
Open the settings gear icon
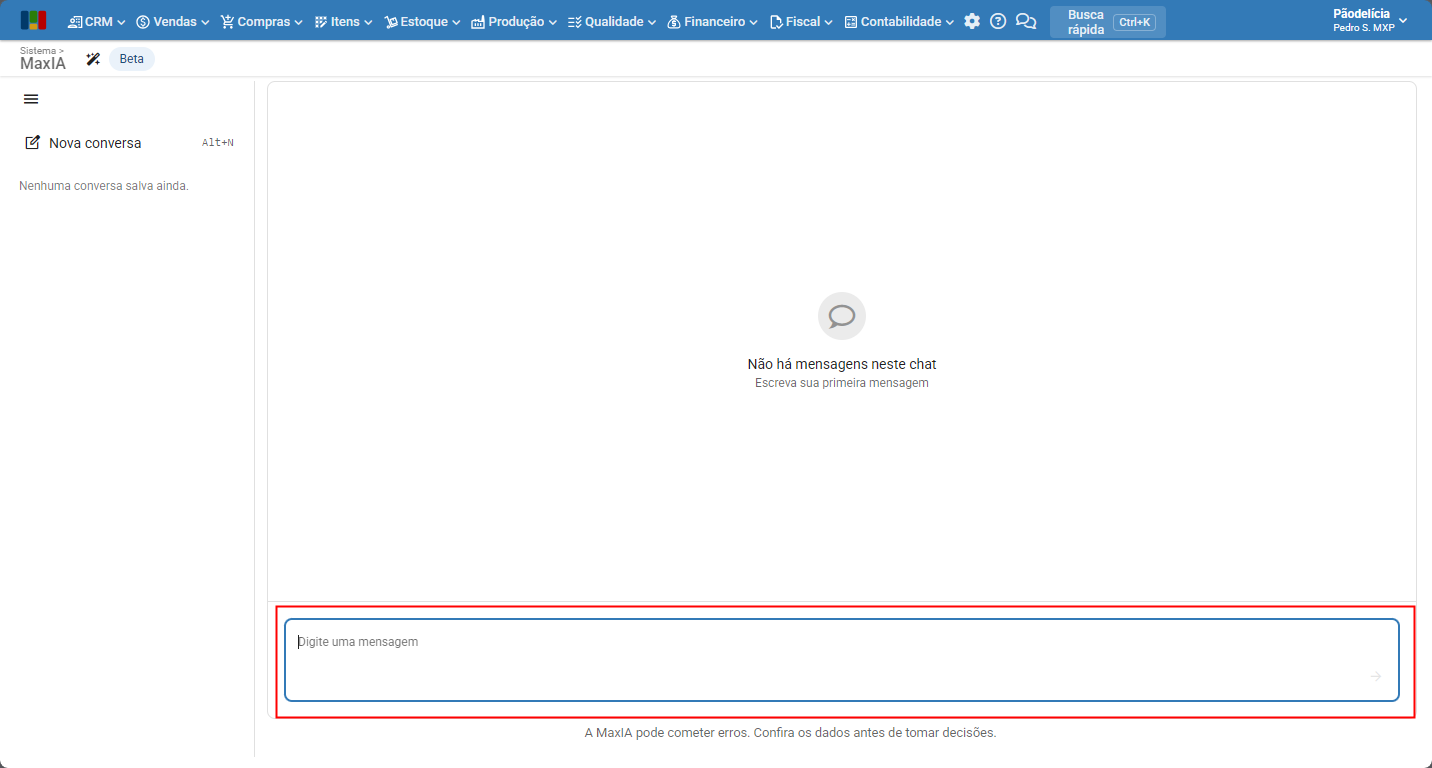click(x=972, y=21)
